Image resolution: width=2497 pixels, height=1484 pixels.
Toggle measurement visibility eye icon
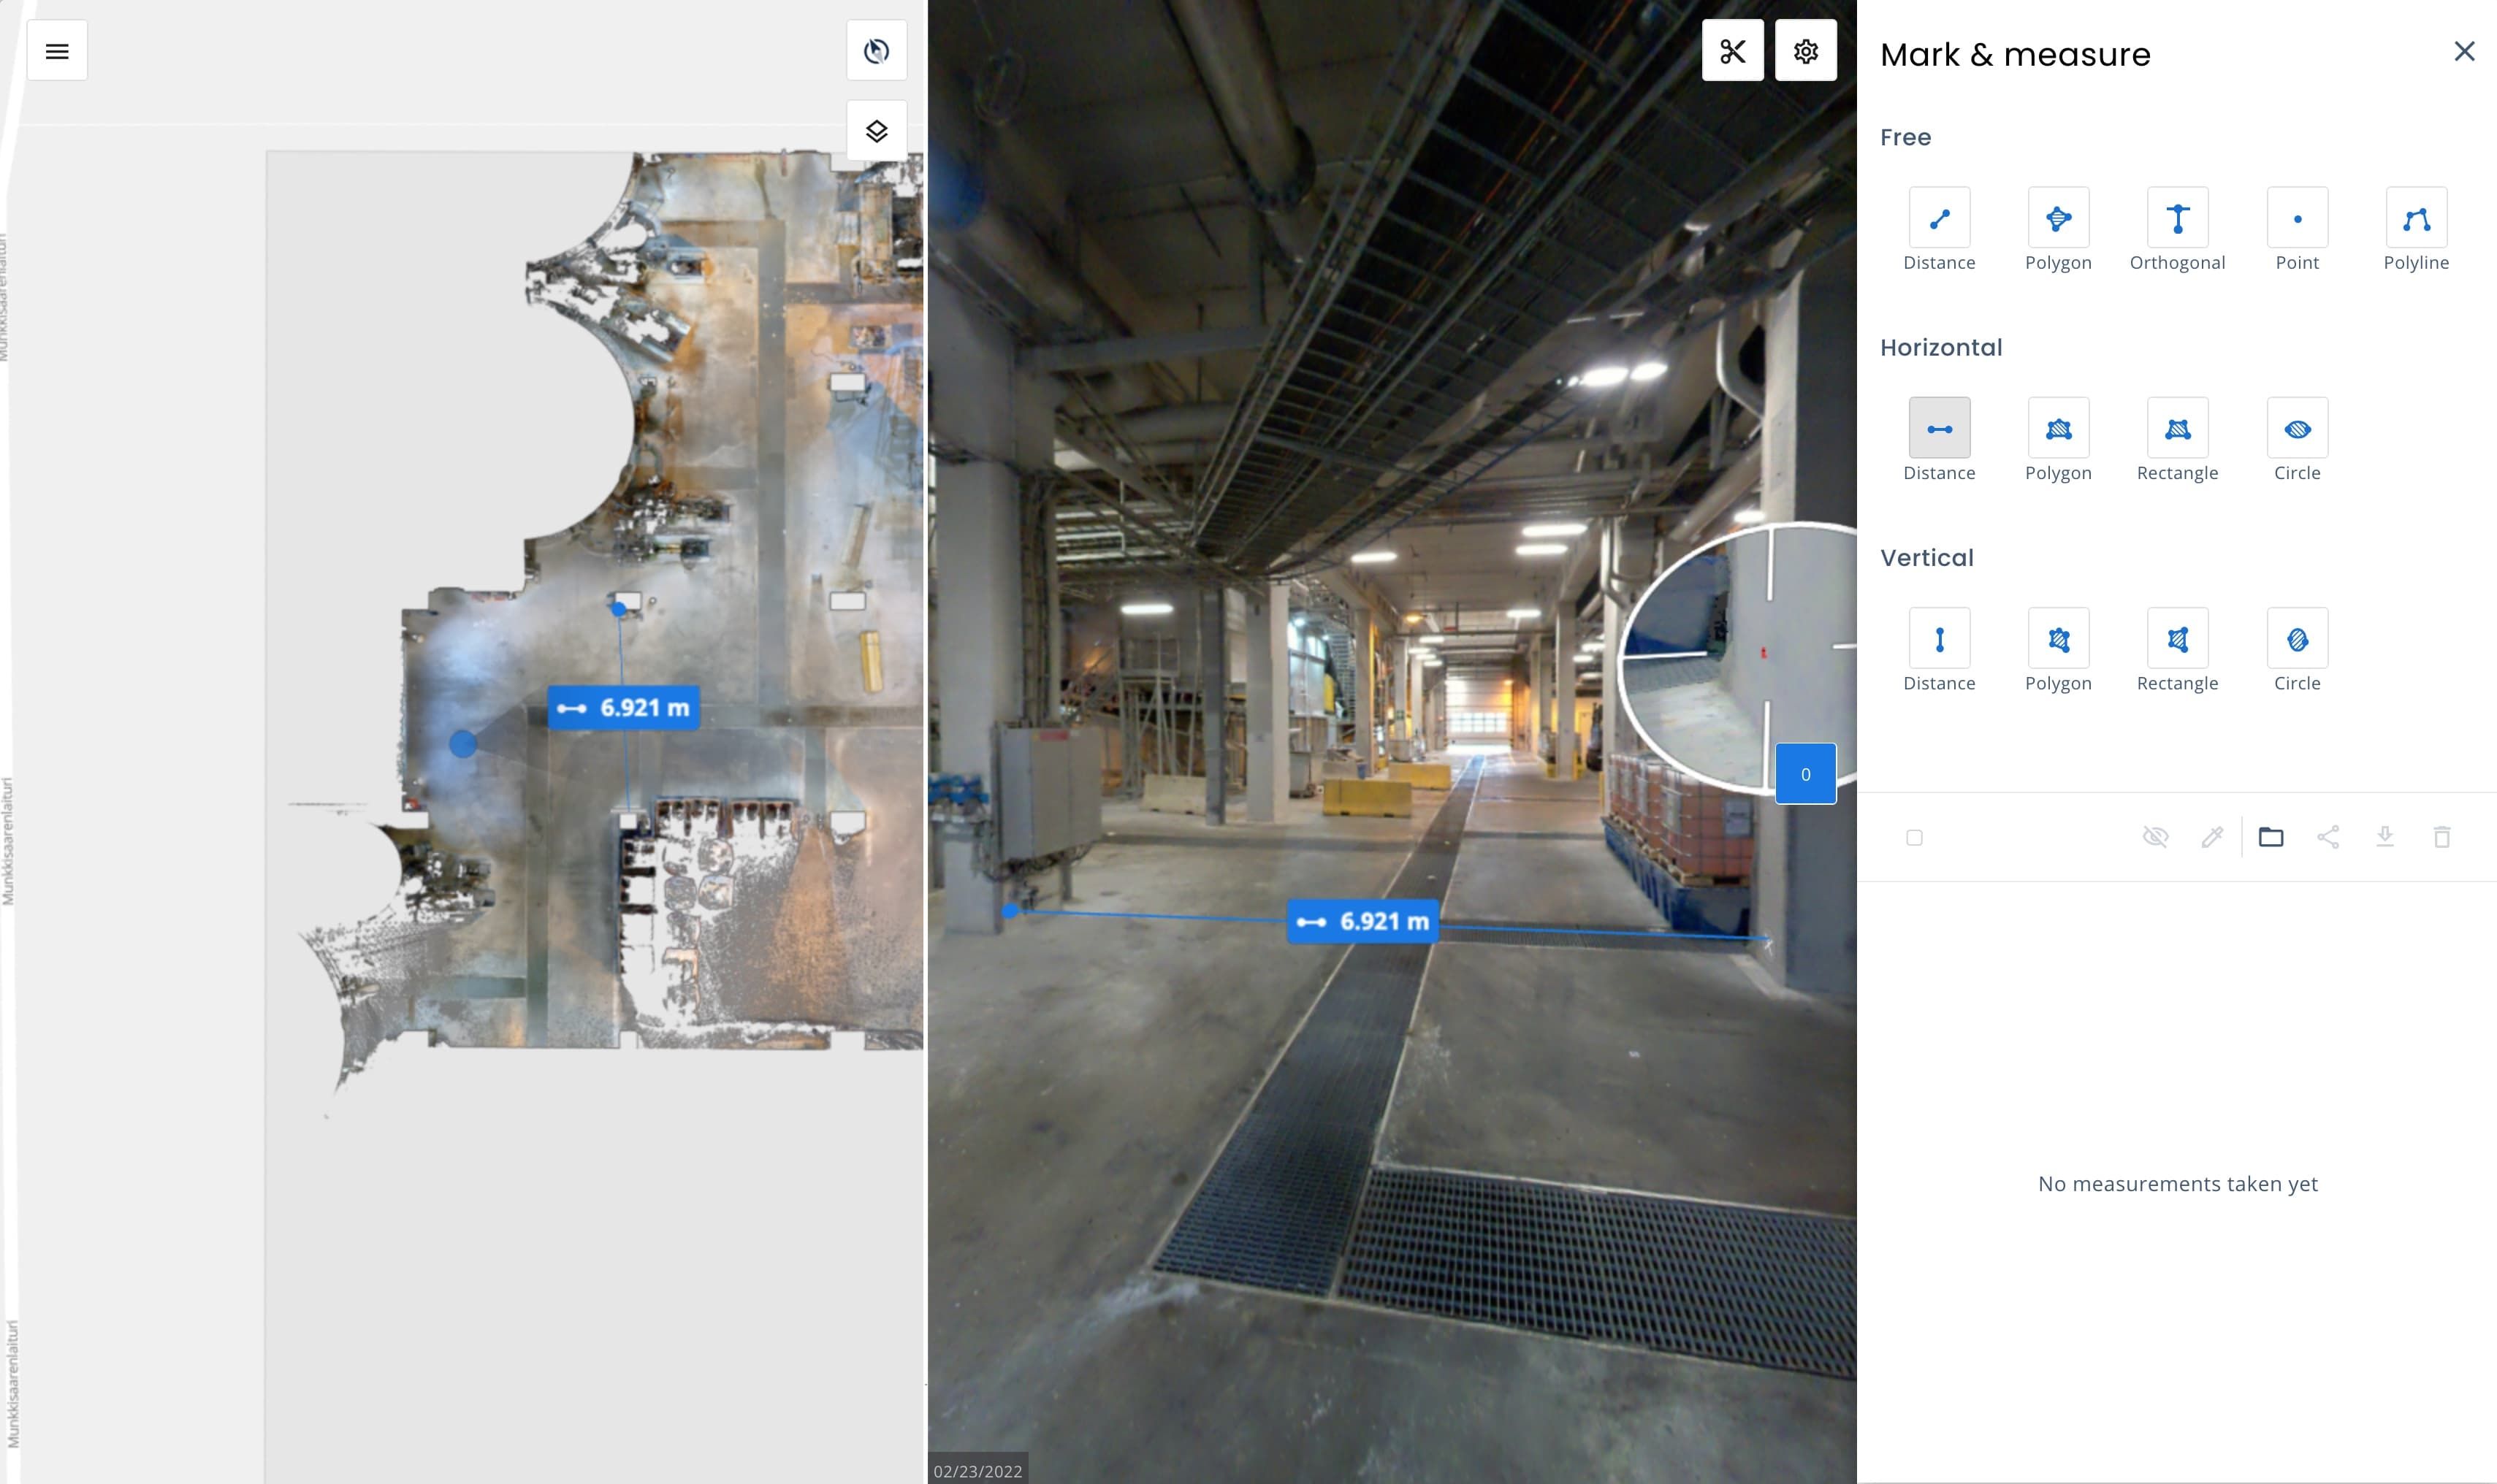(2155, 836)
